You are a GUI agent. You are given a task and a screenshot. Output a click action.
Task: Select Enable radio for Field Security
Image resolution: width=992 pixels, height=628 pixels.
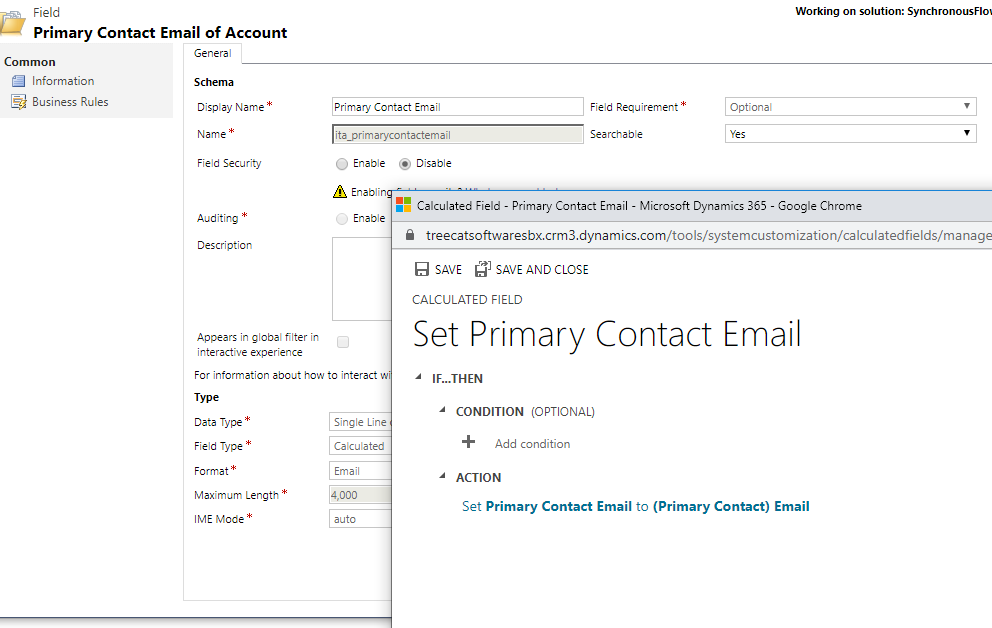pos(342,164)
